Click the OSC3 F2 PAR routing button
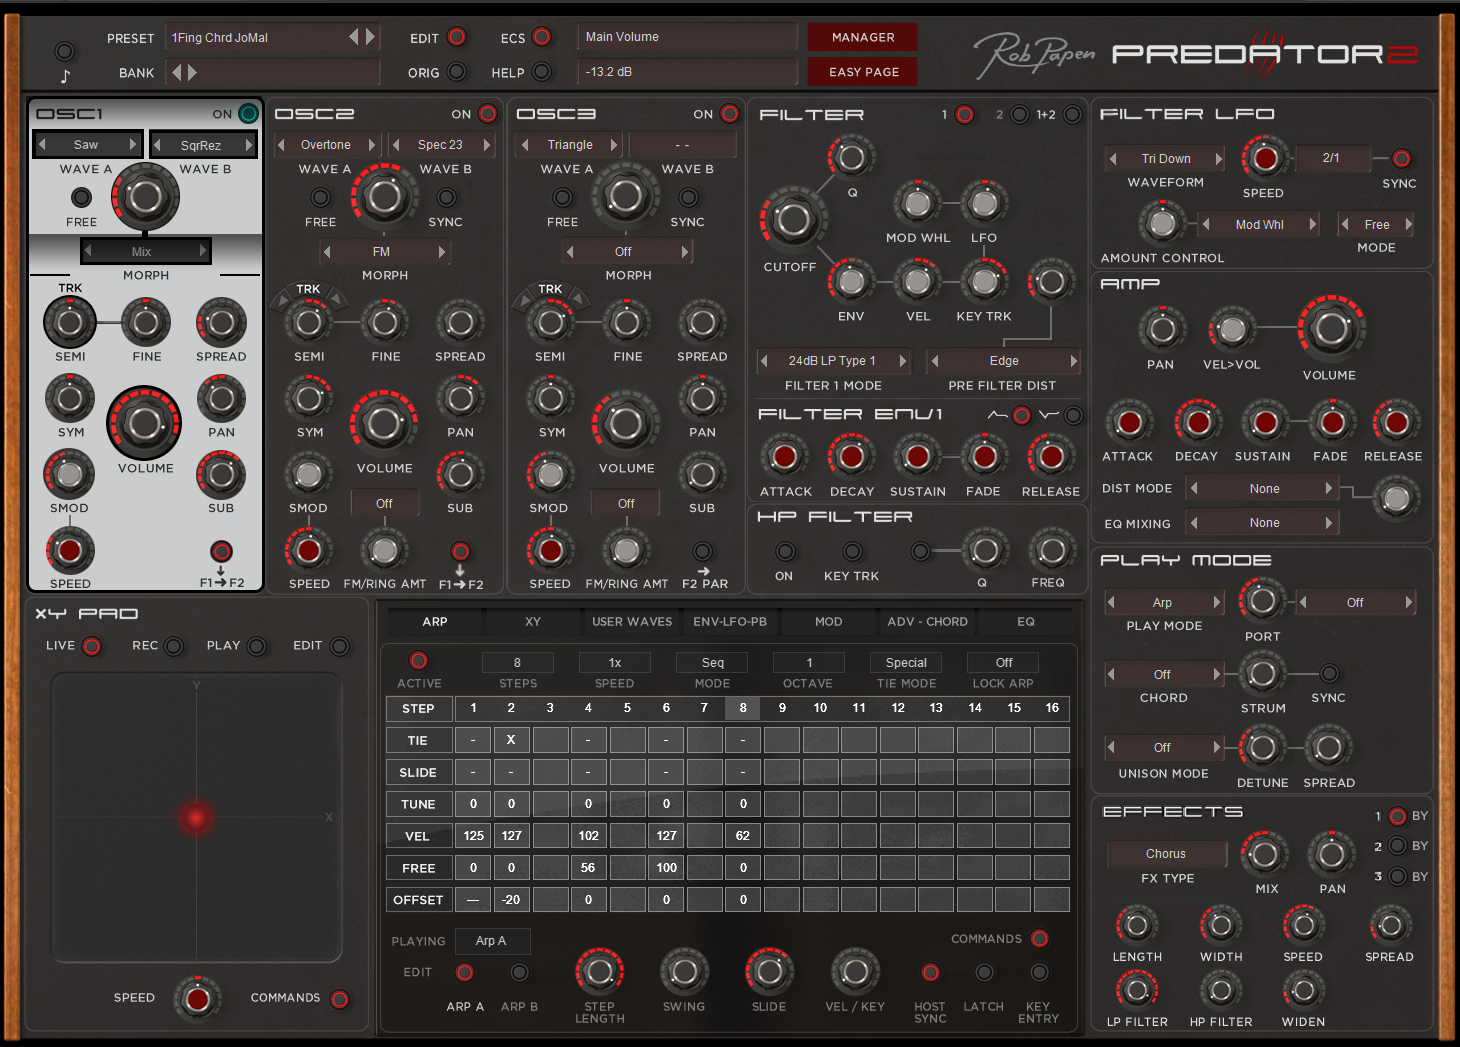1460x1047 pixels. click(x=703, y=551)
